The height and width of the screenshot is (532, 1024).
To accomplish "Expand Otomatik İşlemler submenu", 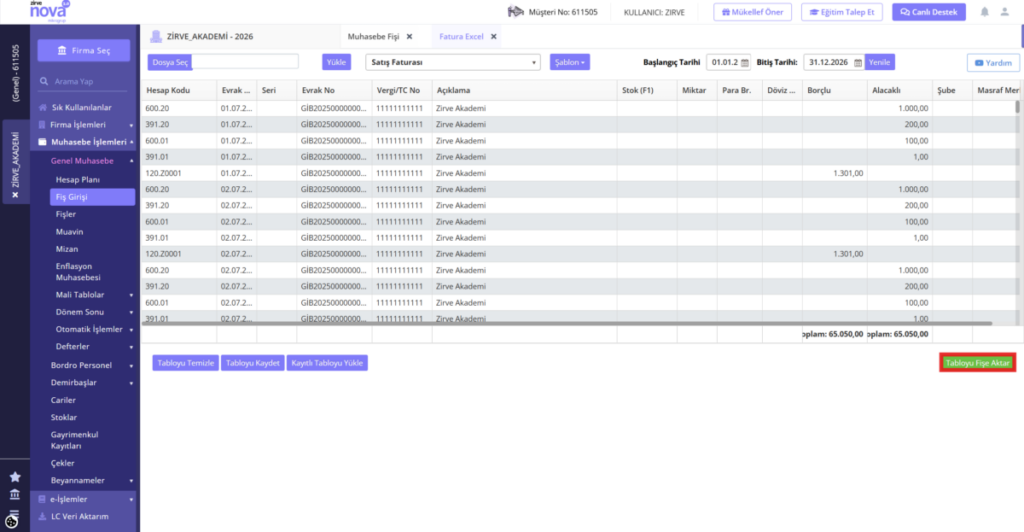I will coord(131,330).
